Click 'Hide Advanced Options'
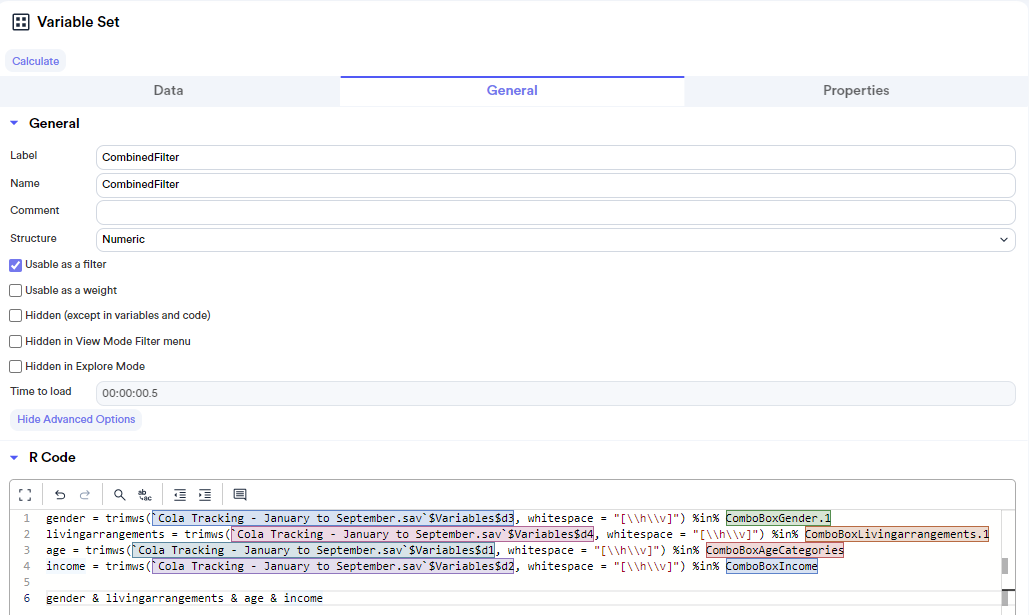Viewport: 1029px width, 615px height. tap(75, 419)
